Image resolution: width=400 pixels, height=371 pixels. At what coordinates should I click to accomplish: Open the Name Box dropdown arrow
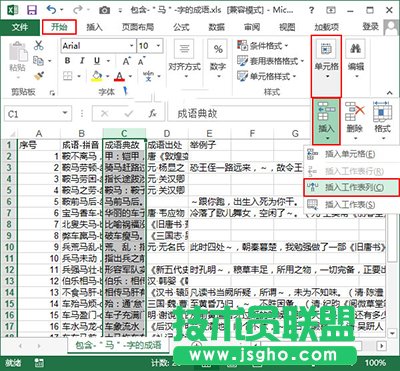click(65, 114)
